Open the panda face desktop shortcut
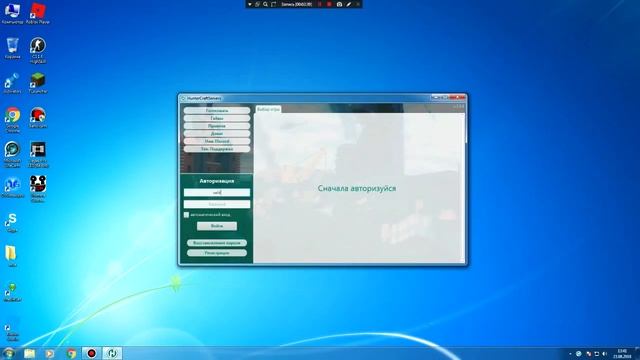640x360 pixels. pyautogui.click(x=38, y=189)
